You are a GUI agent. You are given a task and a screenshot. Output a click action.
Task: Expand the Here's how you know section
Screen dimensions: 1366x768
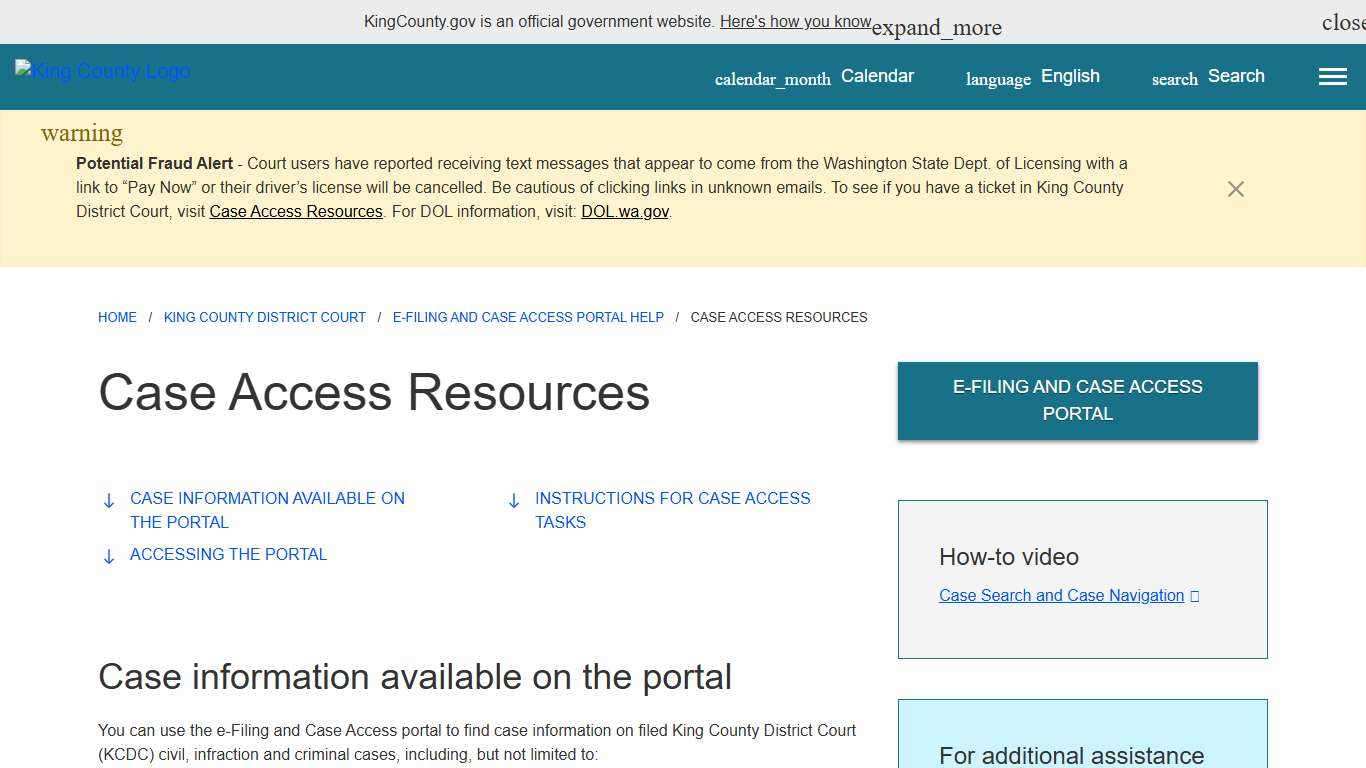[x=796, y=21]
